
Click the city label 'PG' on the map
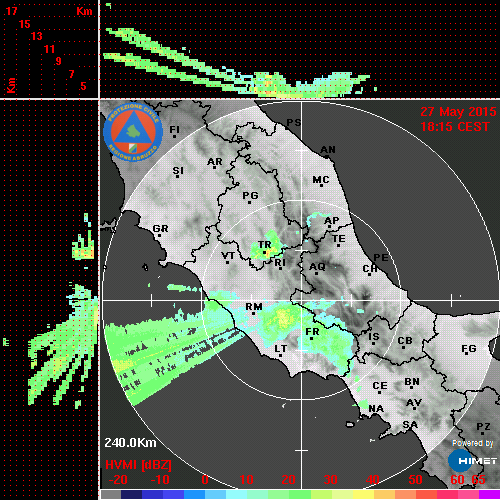point(250,195)
